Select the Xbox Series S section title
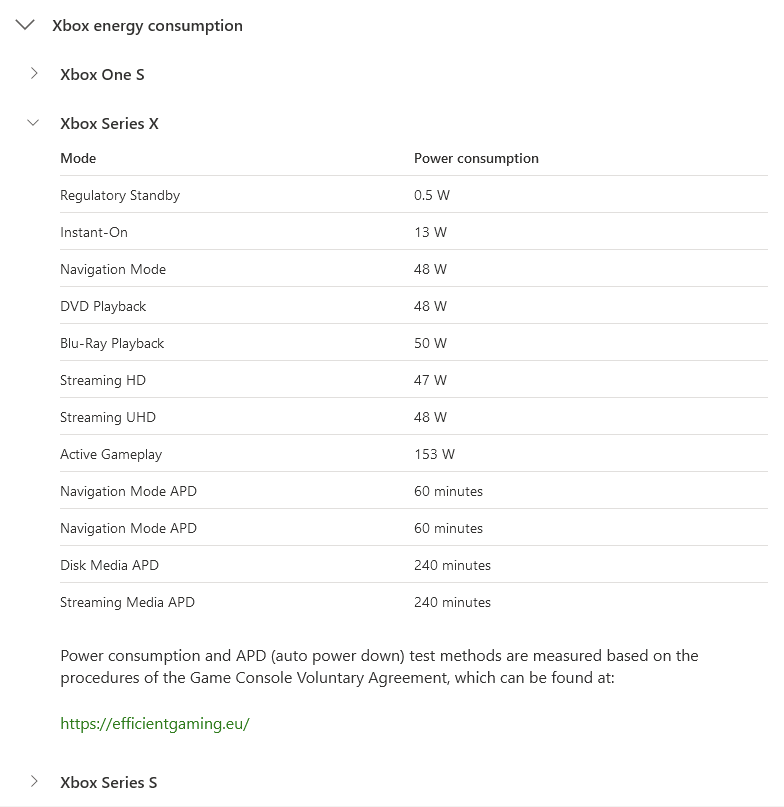This screenshot has width=784, height=807. 108,783
